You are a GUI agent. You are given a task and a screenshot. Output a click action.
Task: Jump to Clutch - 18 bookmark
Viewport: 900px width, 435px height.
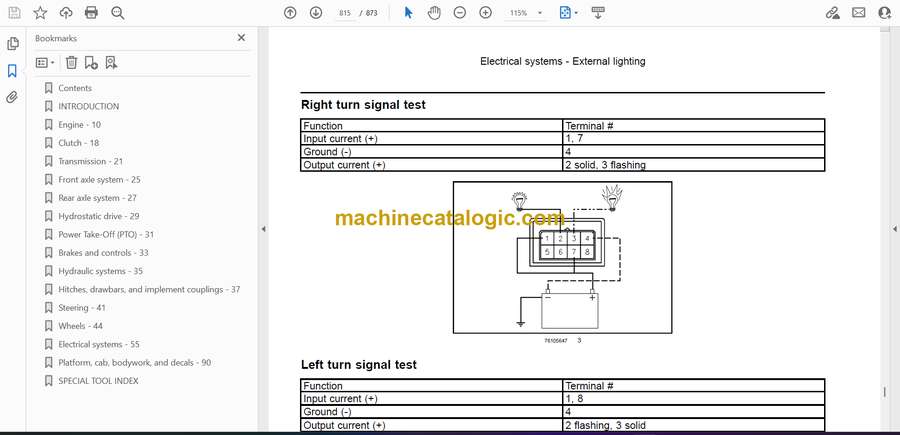coord(78,143)
